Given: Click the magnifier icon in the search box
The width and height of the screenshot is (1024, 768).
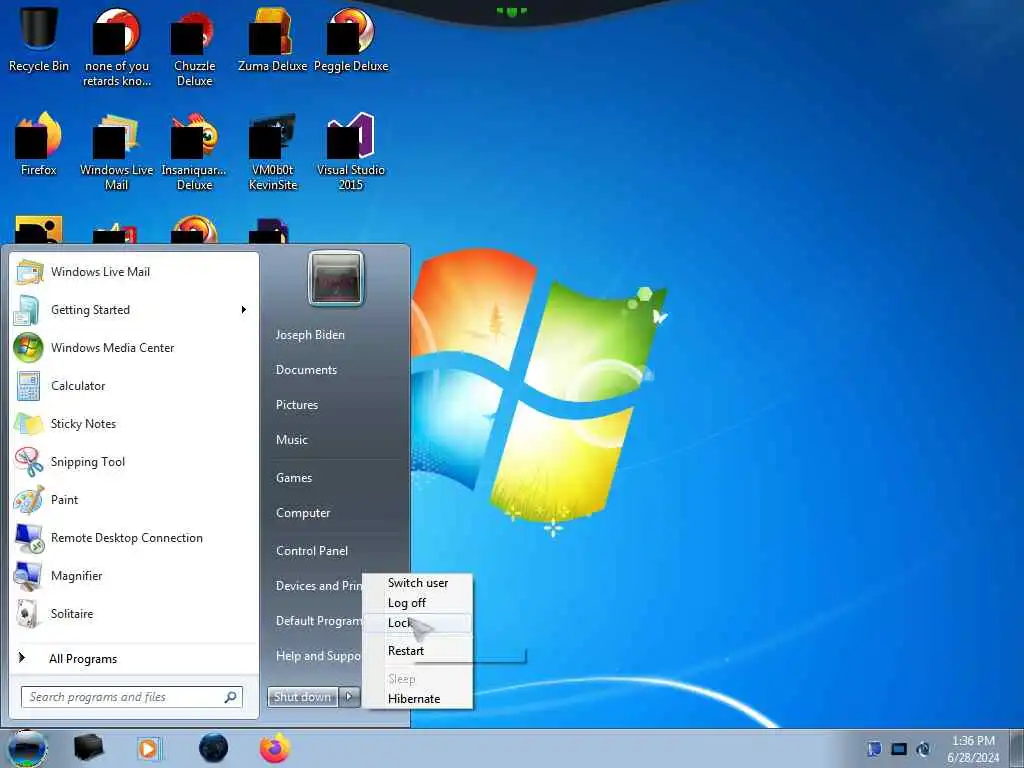Looking at the screenshot, I should (231, 697).
